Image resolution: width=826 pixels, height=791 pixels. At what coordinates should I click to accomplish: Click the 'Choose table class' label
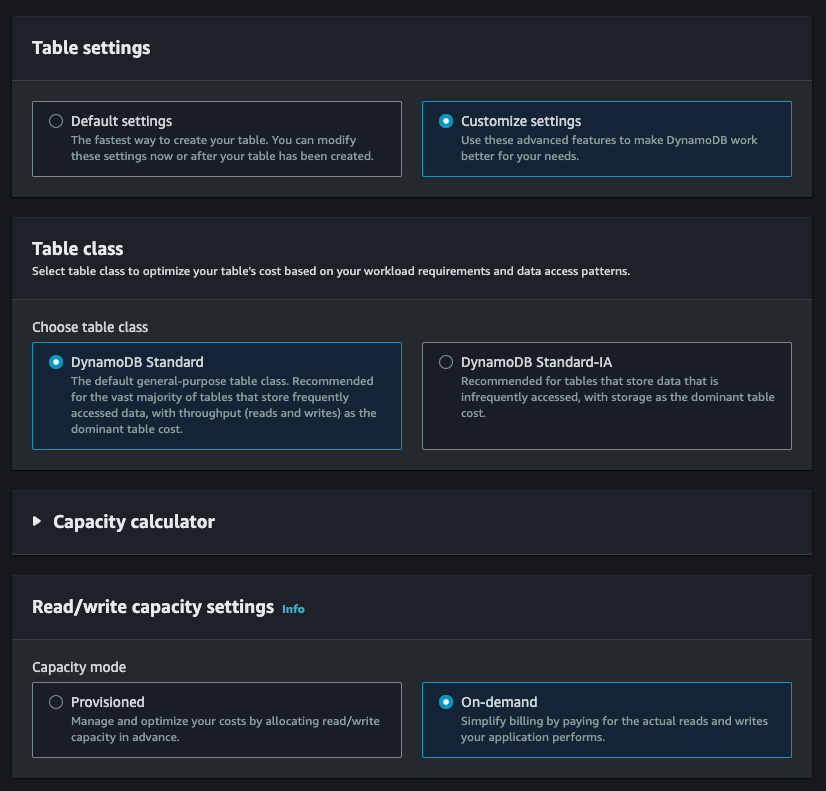[x=90, y=327]
